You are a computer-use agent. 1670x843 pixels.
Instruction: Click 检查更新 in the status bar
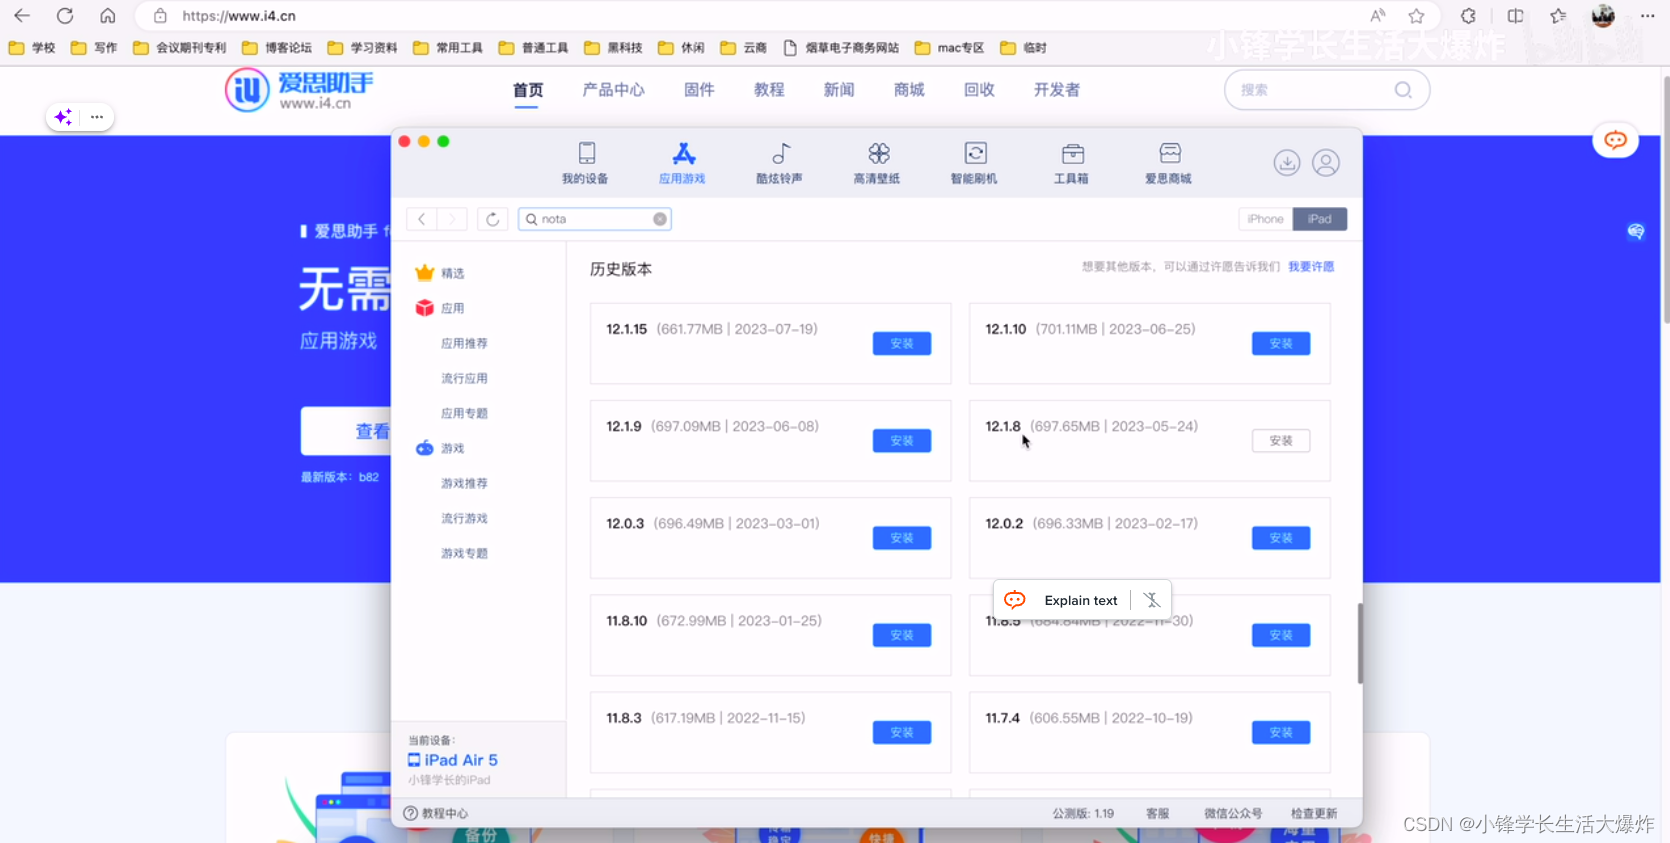(1314, 813)
